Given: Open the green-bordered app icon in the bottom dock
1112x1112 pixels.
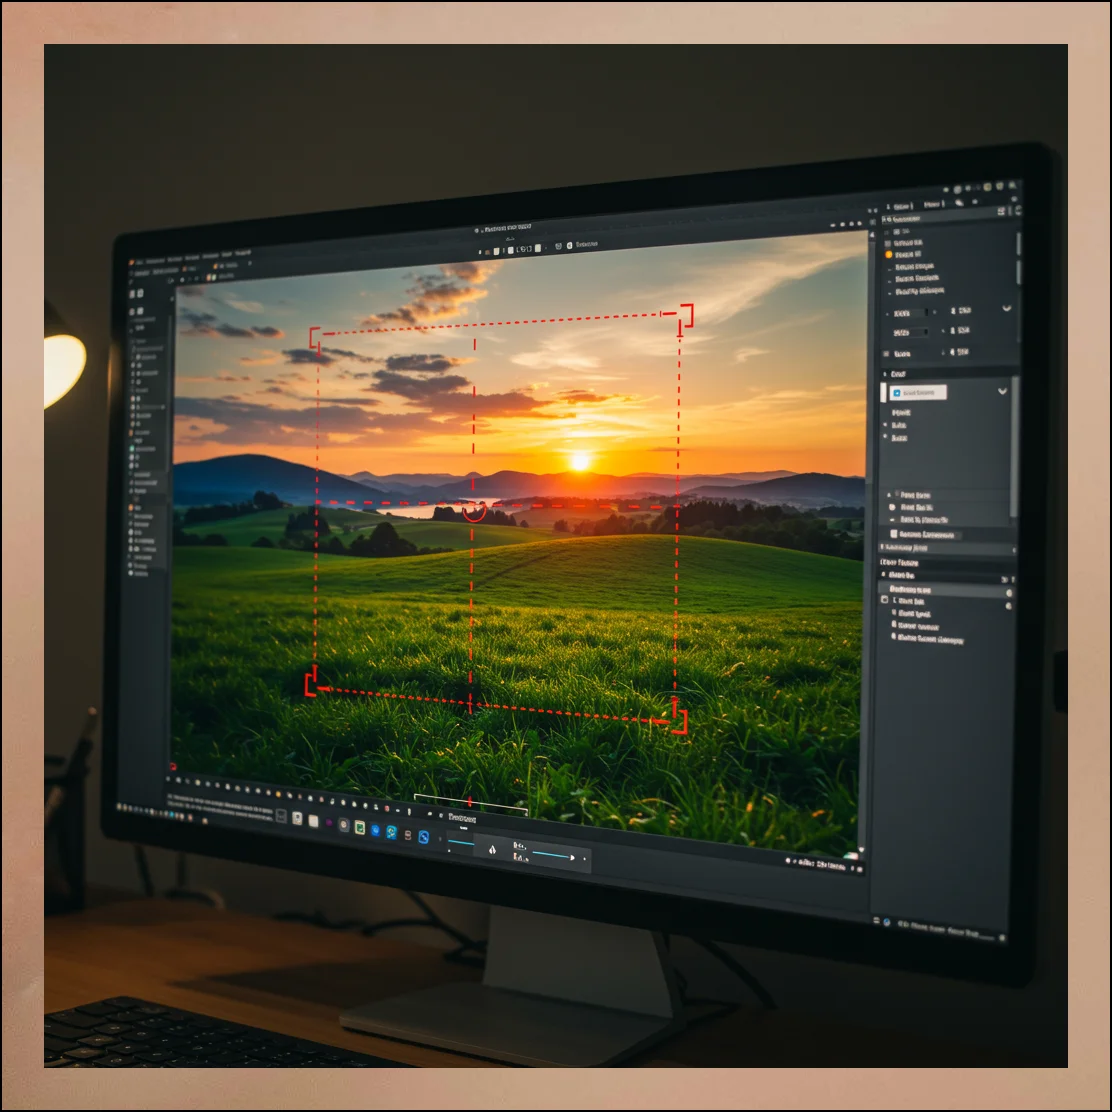Looking at the screenshot, I should [x=360, y=828].
